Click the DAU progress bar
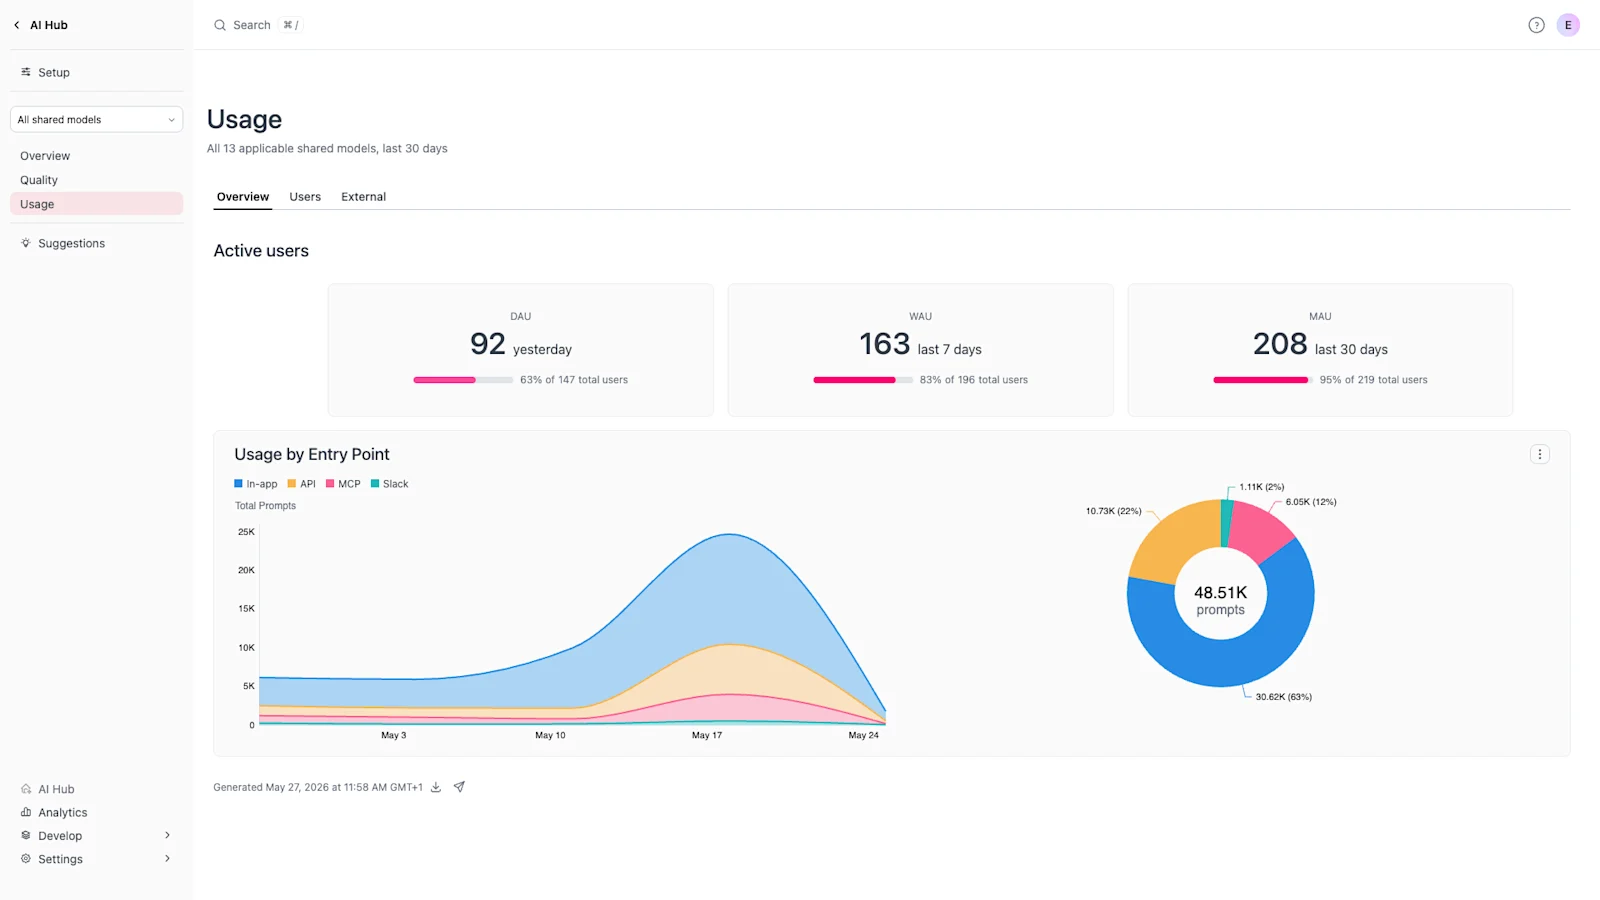1600x900 pixels. (x=463, y=380)
